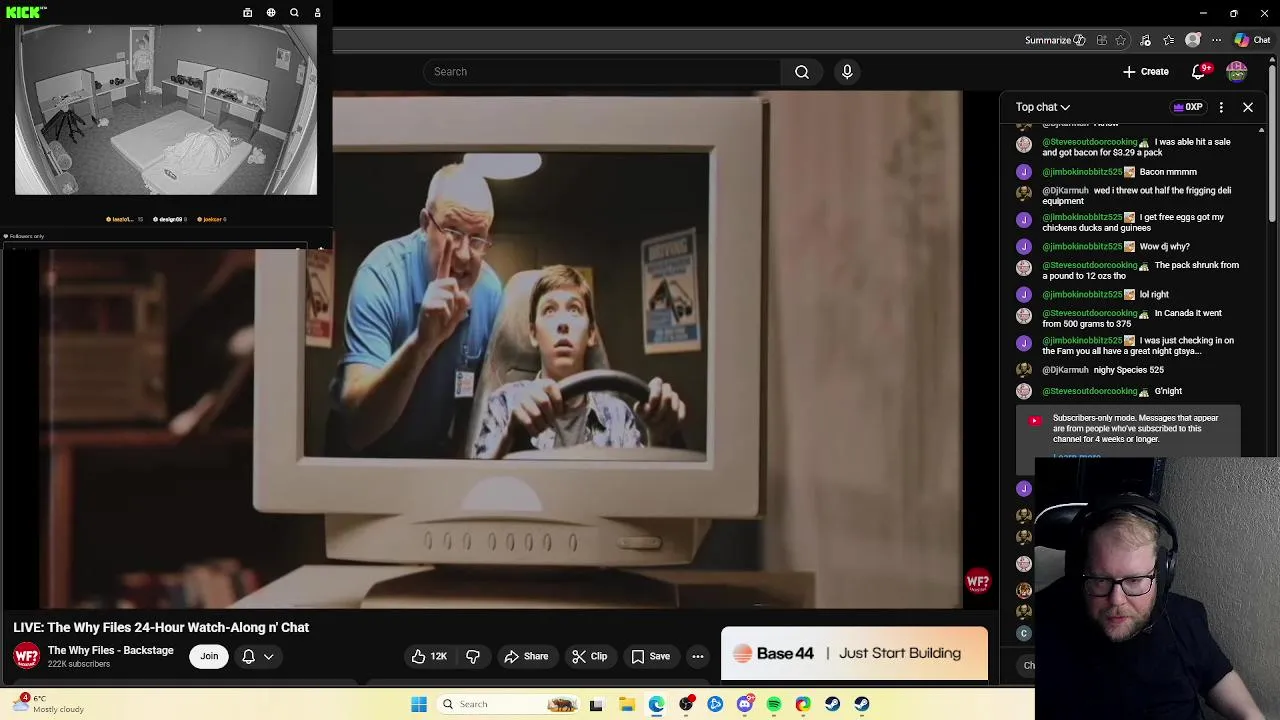
Task: Click the Join membership button
Action: [209, 656]
